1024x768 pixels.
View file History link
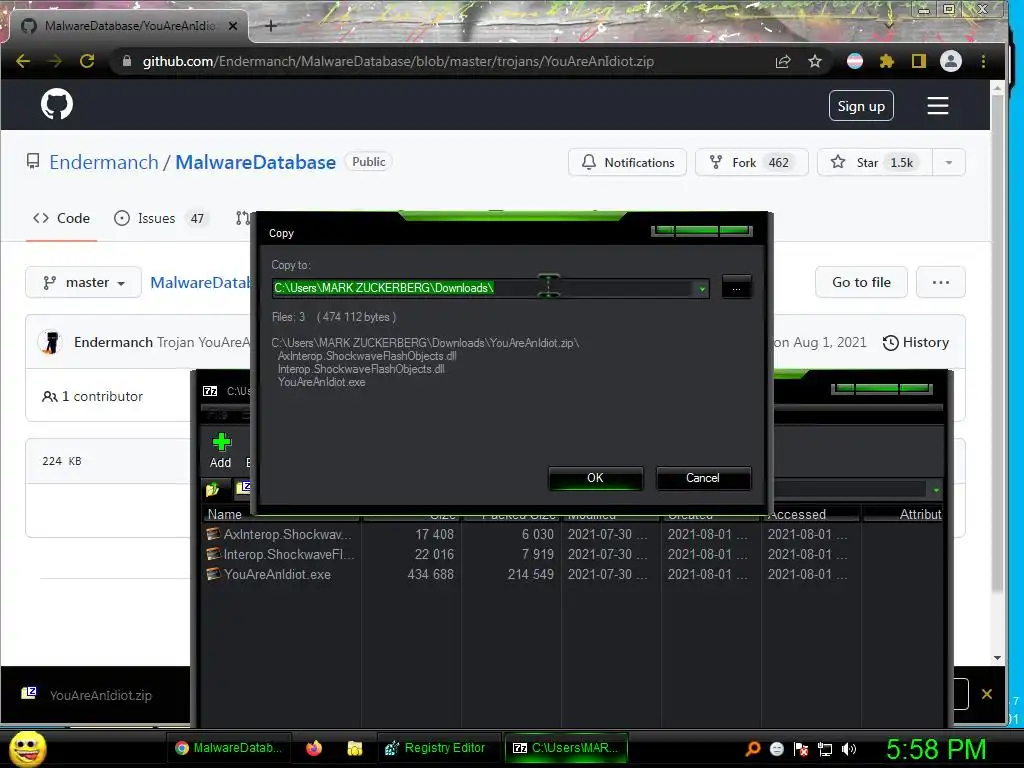click(916, 342)
